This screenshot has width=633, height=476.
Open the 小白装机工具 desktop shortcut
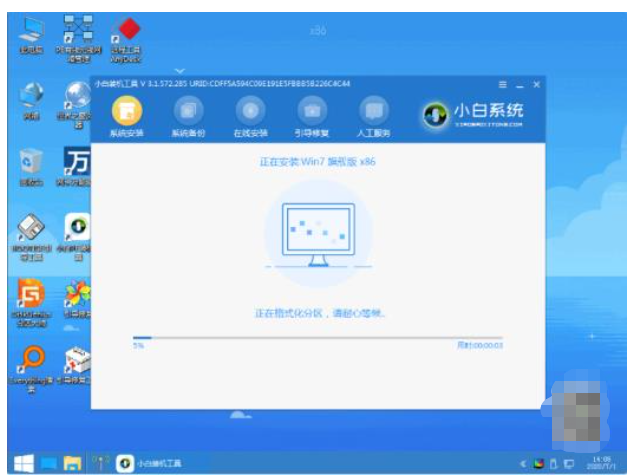click(76, 237)
